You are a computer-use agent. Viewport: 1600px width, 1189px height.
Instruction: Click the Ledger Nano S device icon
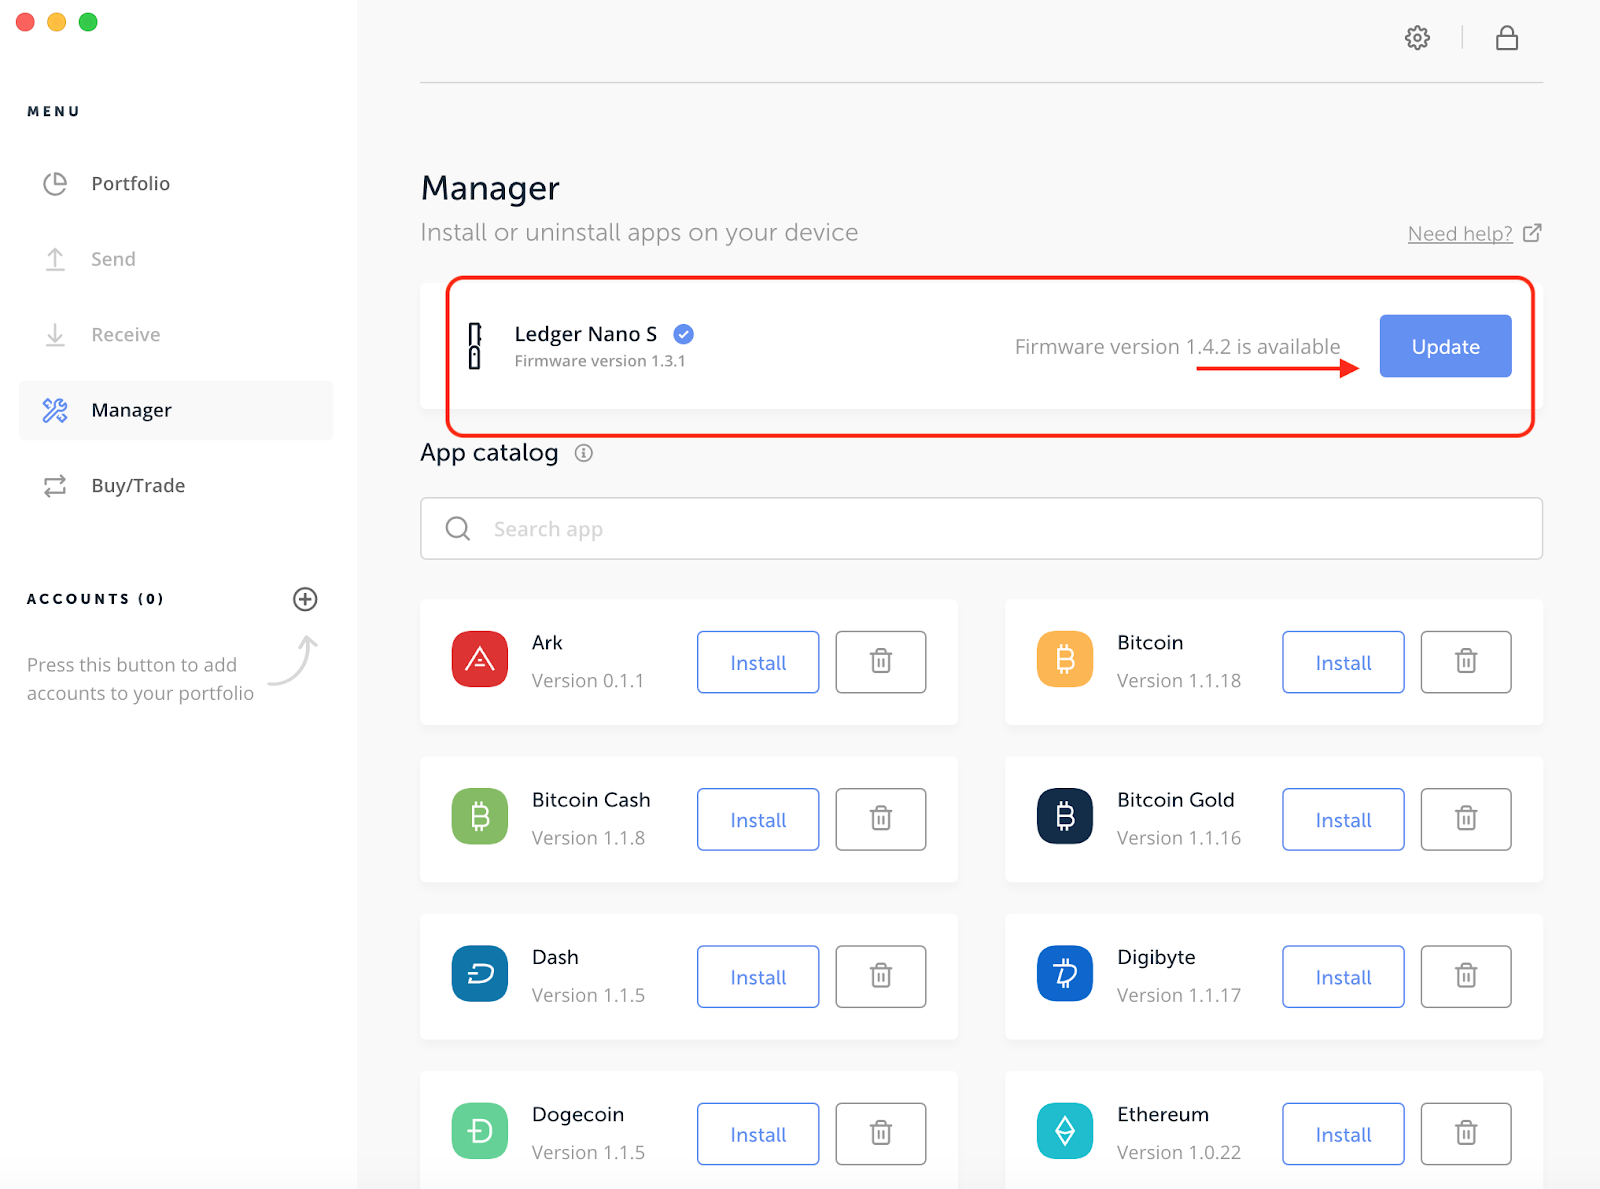coord(475,346)
